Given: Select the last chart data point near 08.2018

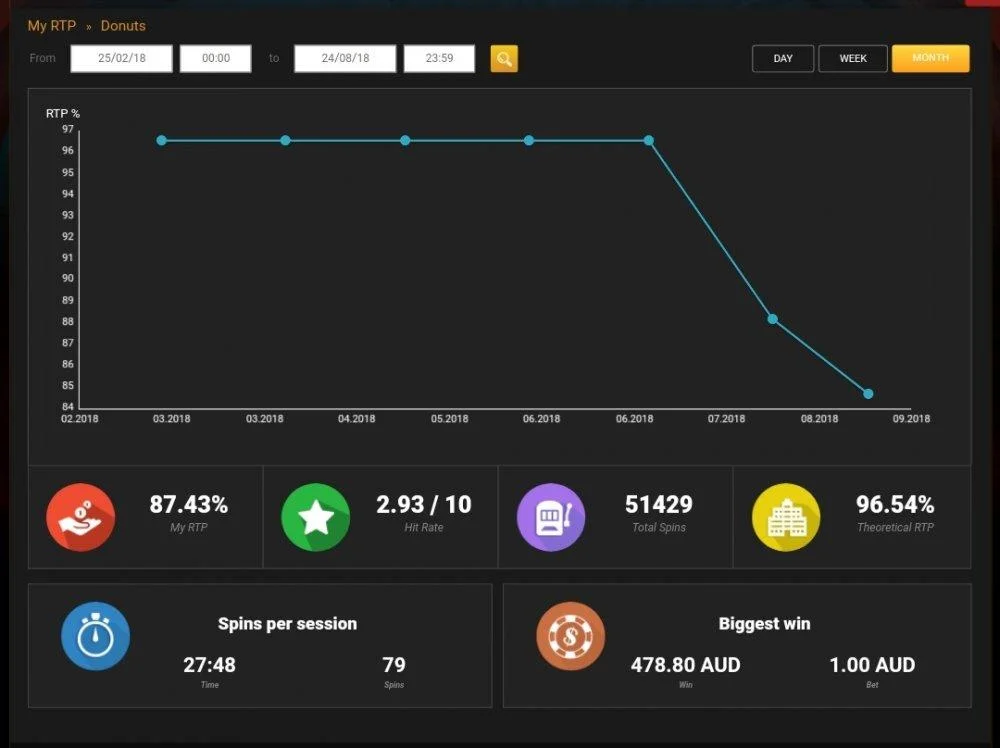Looking at the screenshot, I should point(868,394).
